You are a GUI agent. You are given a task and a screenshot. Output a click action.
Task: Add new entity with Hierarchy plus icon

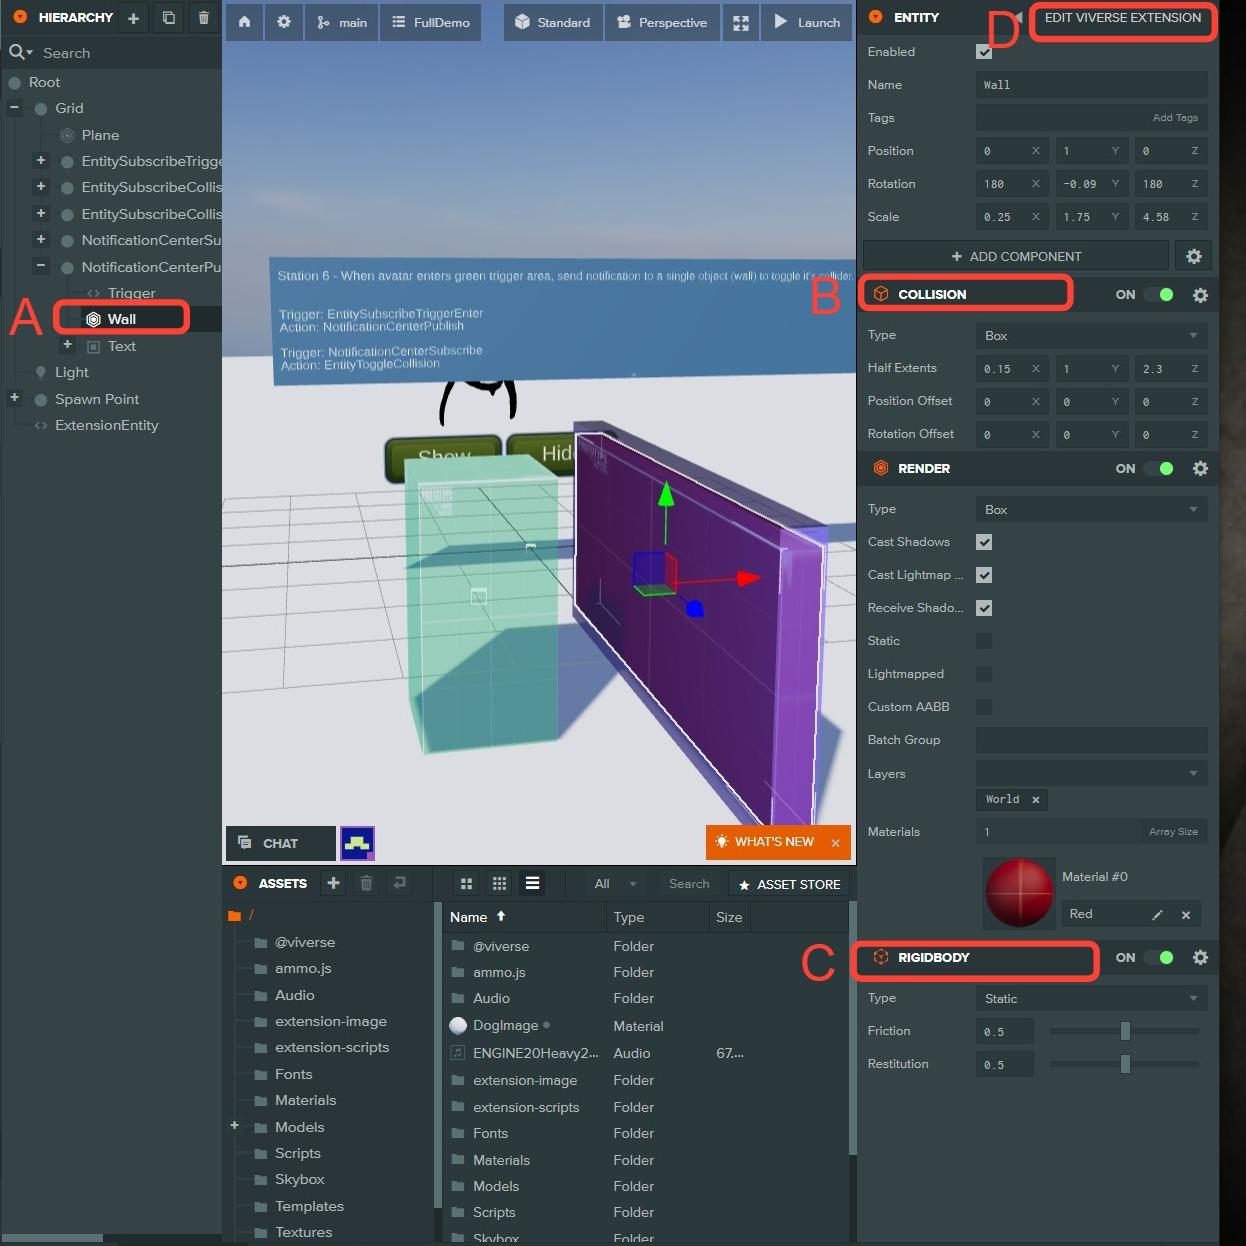pyautogui.click(x=133, y=18)
